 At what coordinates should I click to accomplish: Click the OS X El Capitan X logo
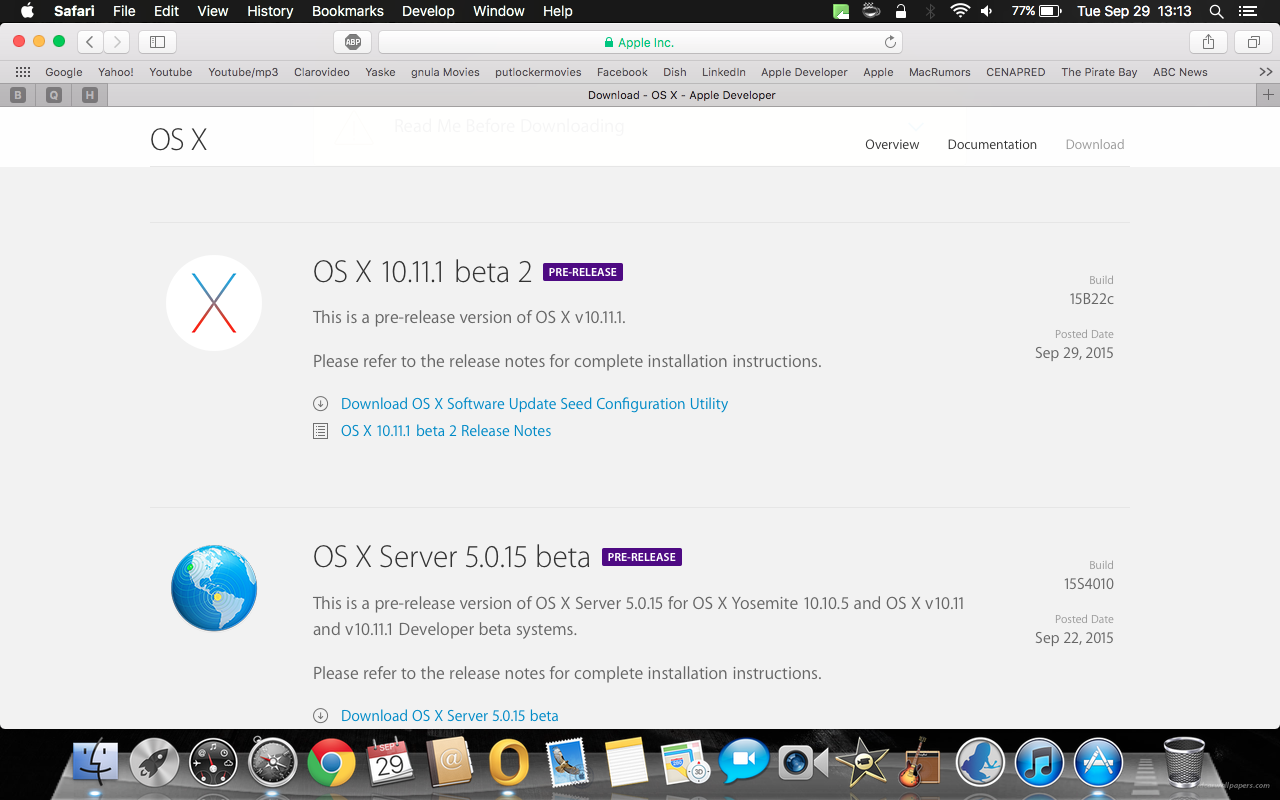click(214, 303)
